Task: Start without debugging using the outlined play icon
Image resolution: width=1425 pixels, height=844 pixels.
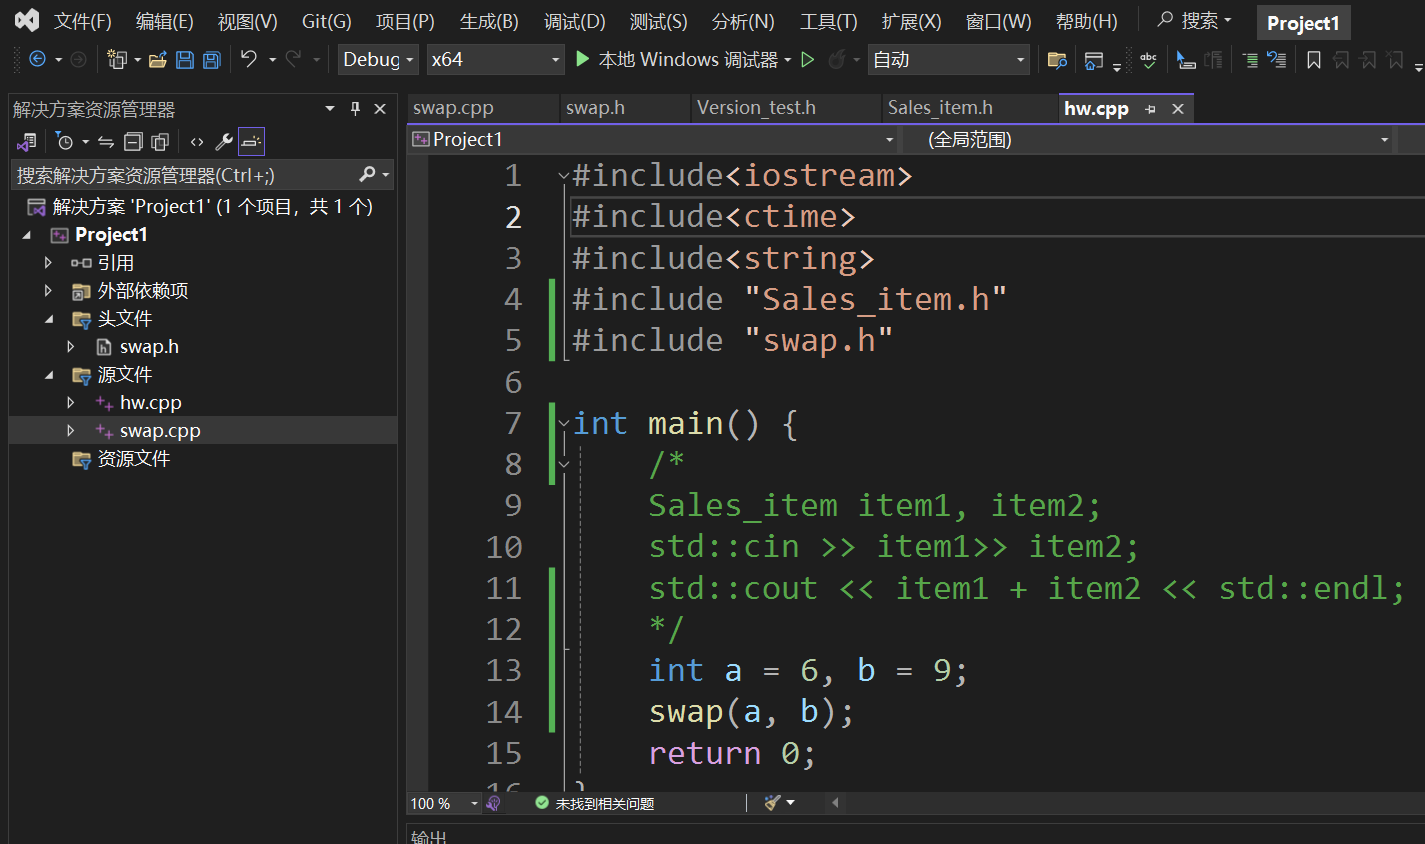Action: [x=808, y=60]
